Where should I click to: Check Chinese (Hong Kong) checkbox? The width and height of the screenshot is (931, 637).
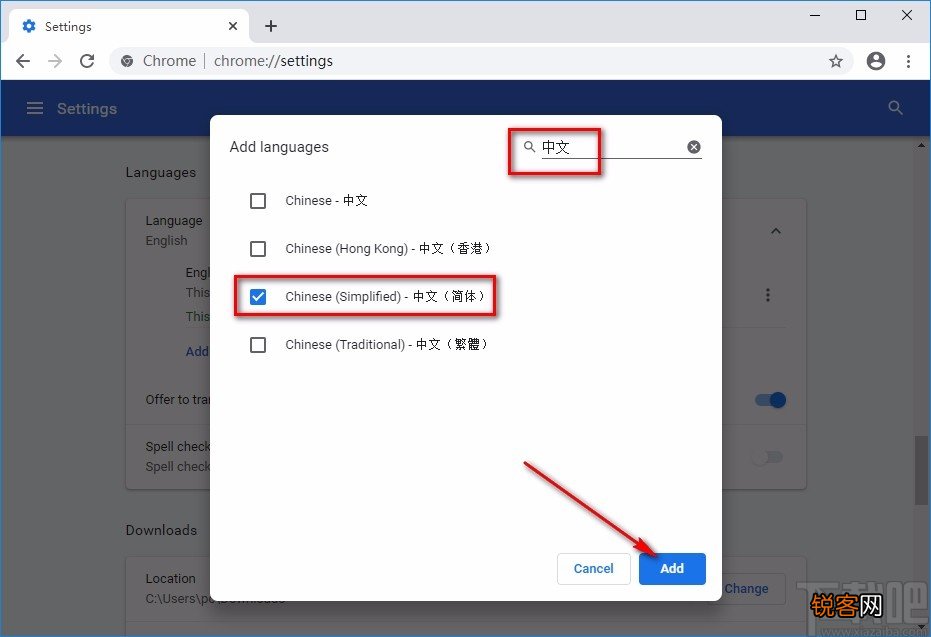point(258,249)
